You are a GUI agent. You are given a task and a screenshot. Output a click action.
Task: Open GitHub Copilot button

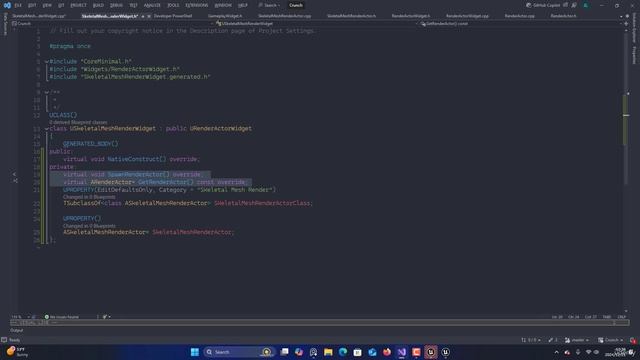tap(543, 5)
